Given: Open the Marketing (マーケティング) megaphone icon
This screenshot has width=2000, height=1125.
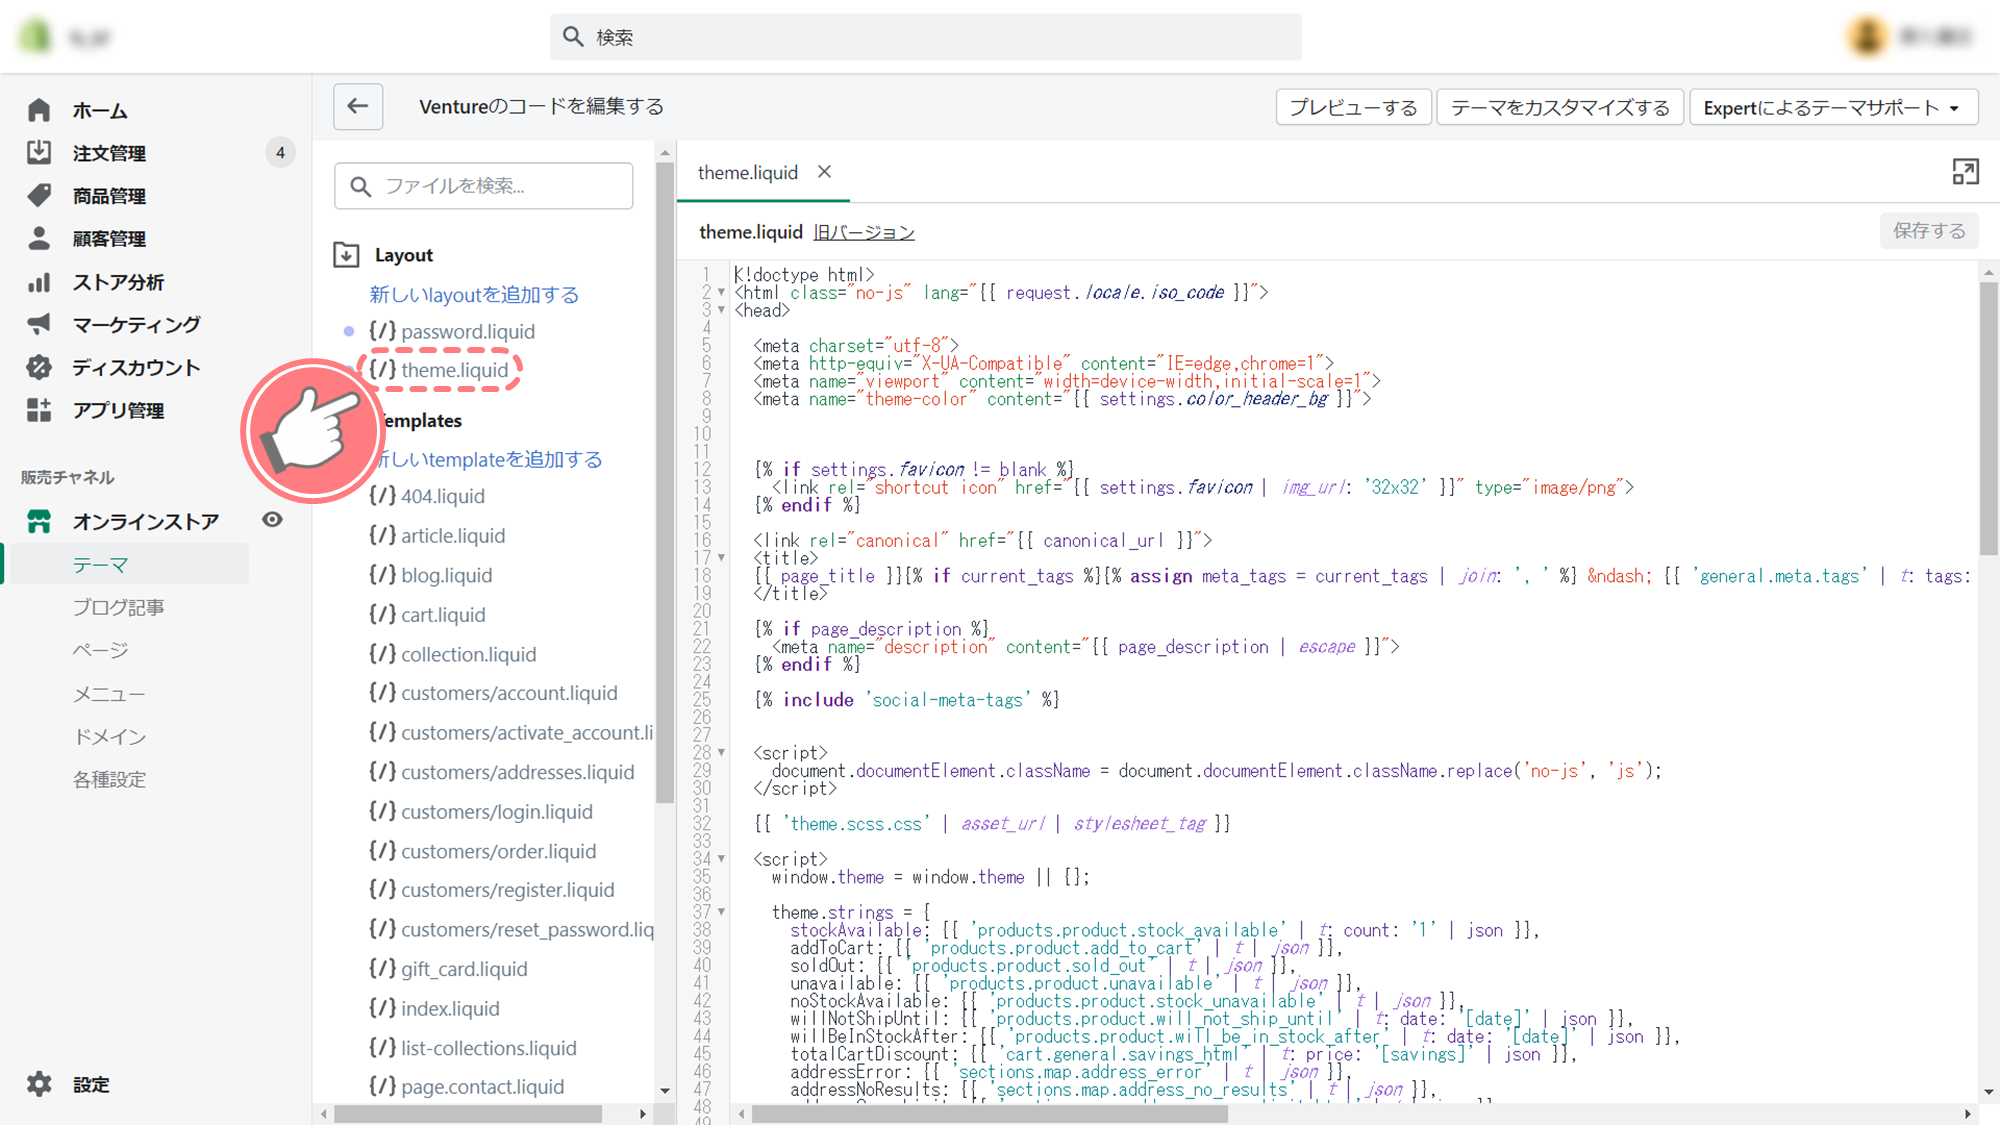Looking at the screenshot, I should pyautogui.click(x=39, y=324).
